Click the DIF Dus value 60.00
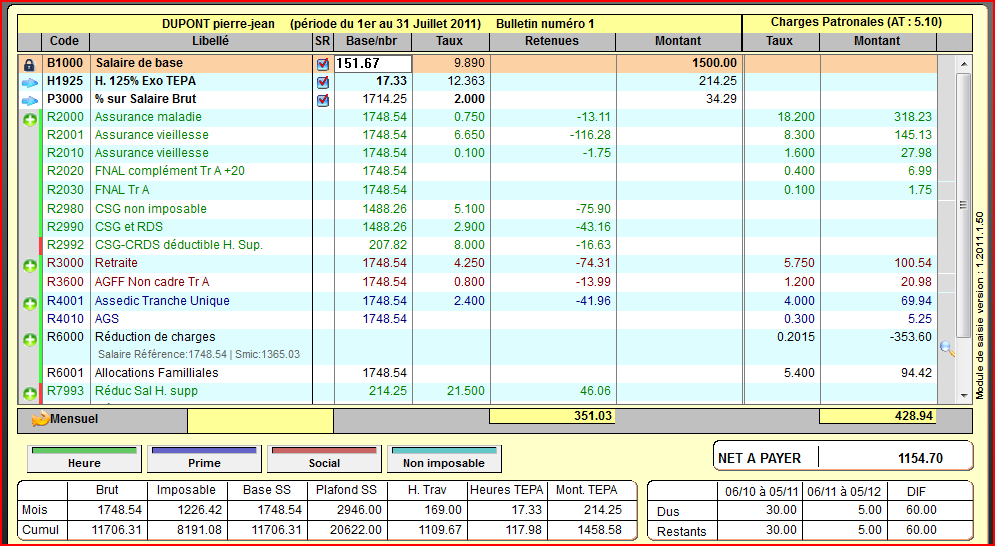 click(x=921, y=510)
